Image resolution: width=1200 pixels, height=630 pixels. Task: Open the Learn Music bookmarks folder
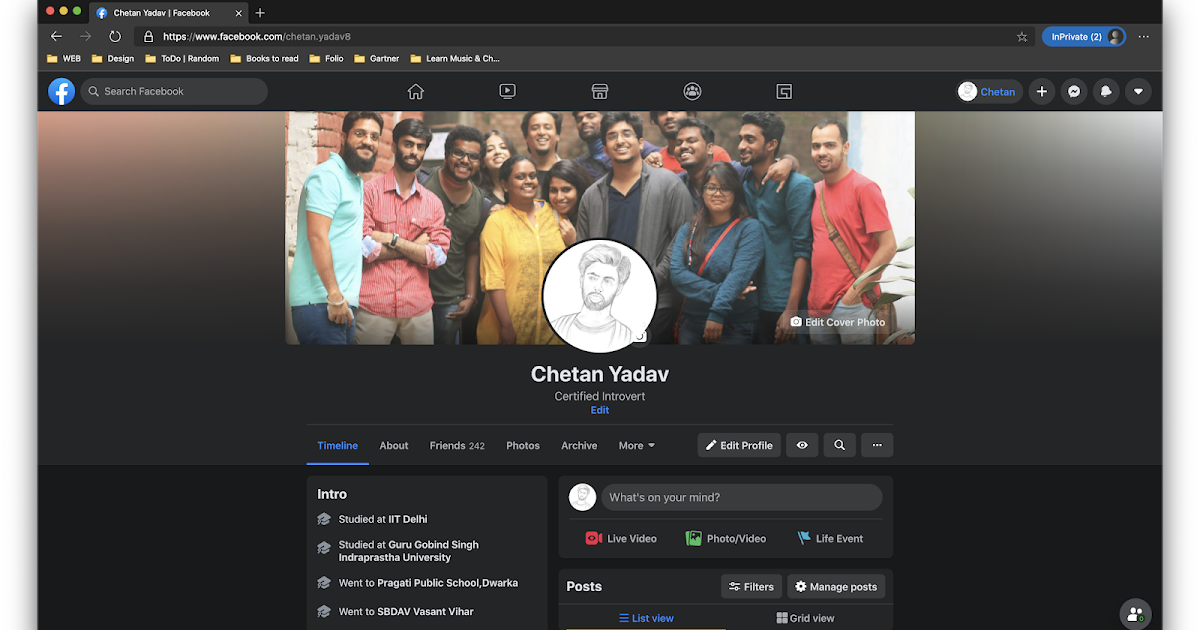coord(455,59)
